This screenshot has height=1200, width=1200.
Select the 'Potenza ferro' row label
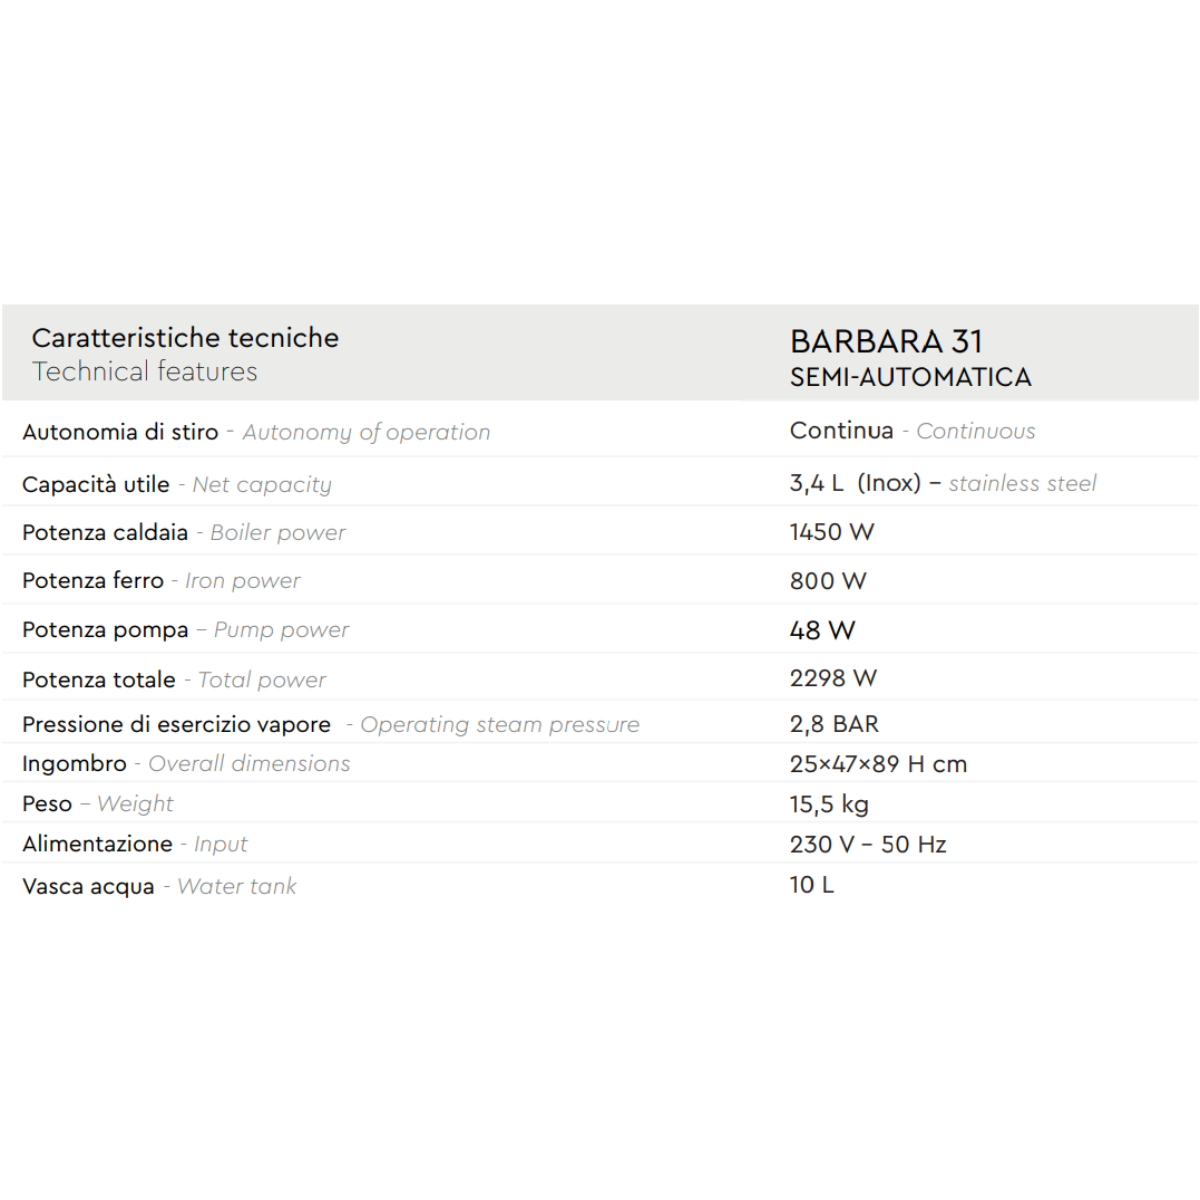[93, 581]
